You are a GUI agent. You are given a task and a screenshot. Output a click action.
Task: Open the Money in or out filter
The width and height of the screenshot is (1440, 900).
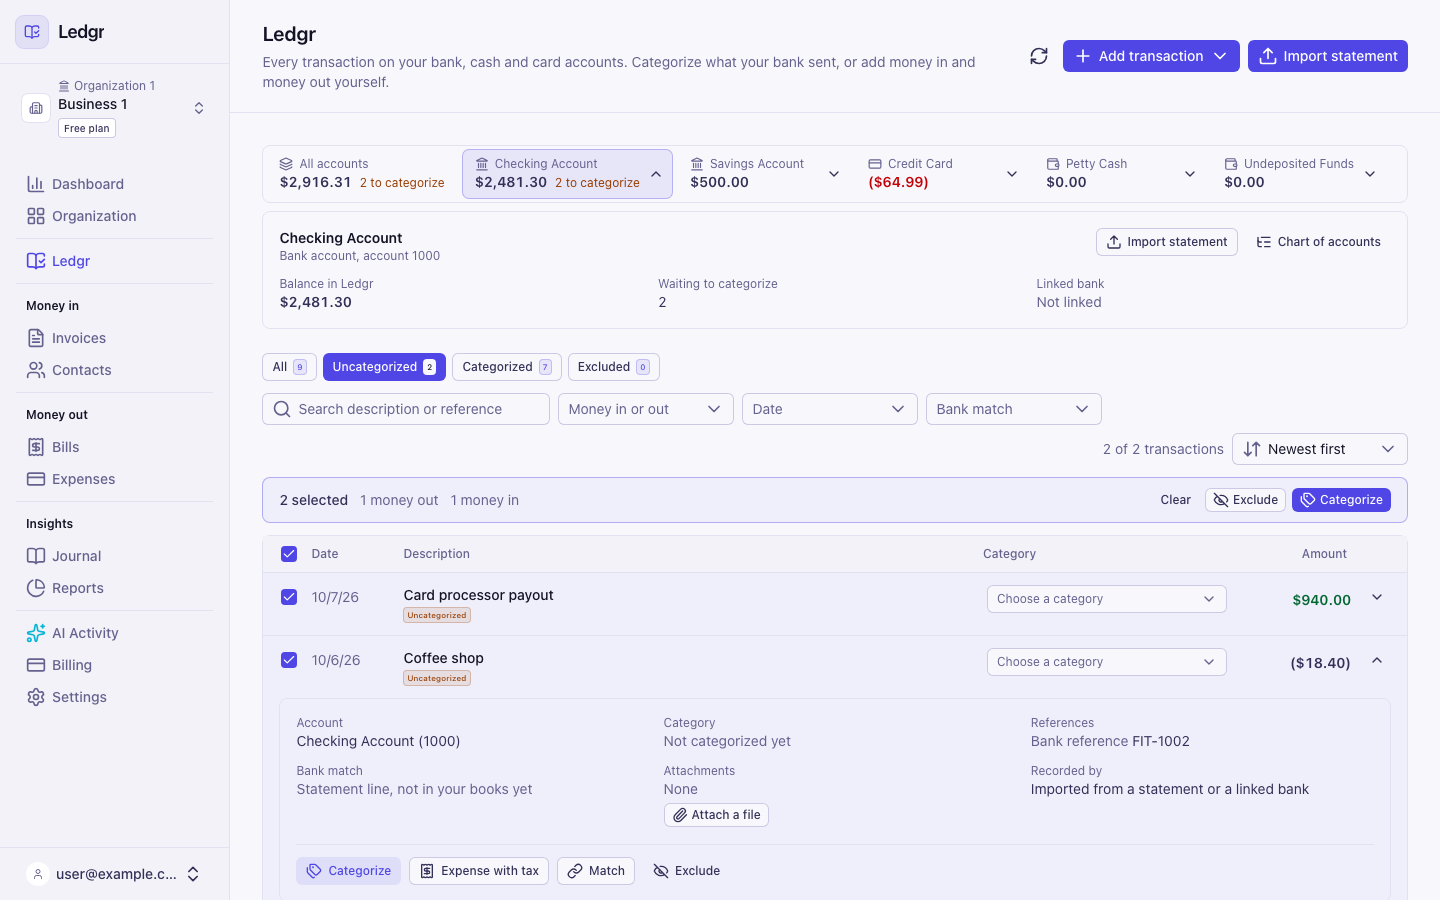(646, 409)
